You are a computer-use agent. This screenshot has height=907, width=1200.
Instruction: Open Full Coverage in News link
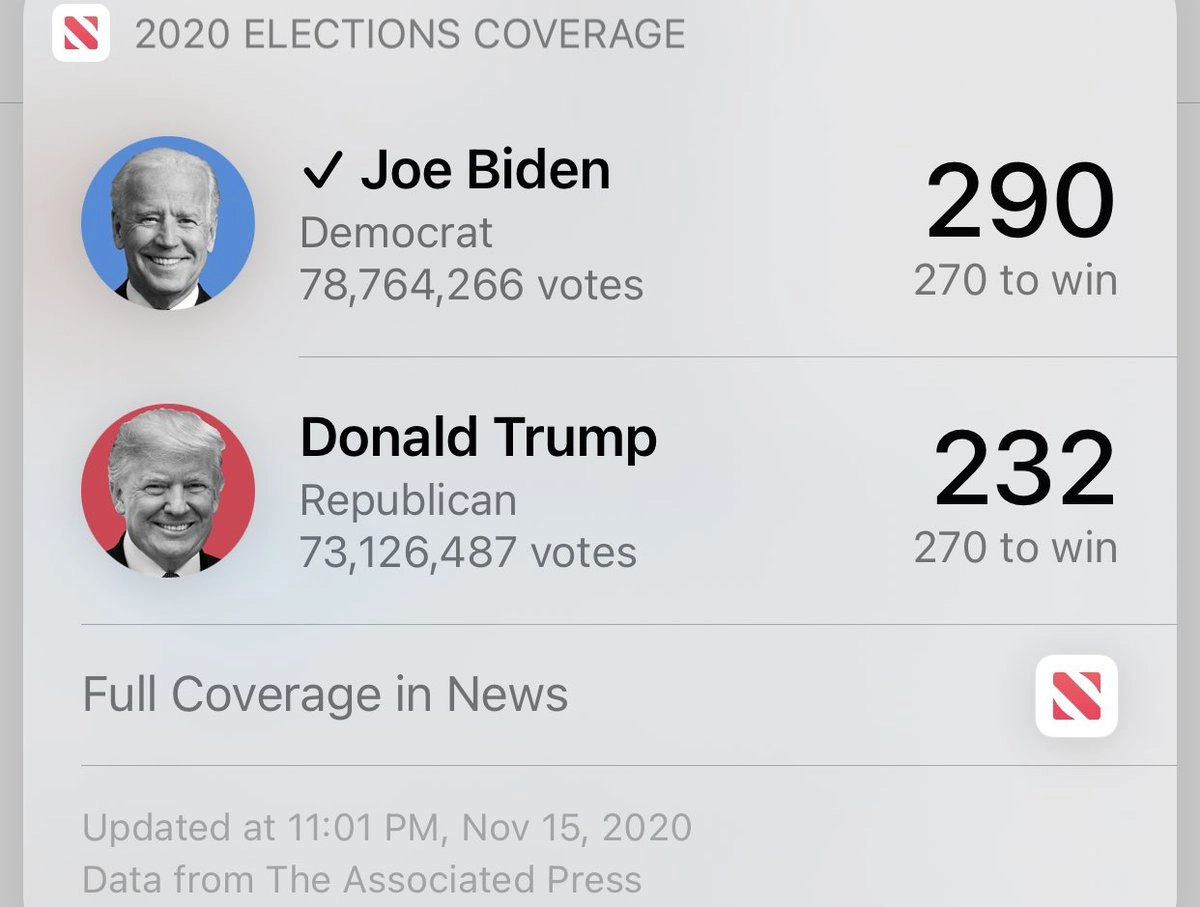[x=325, y=695]
